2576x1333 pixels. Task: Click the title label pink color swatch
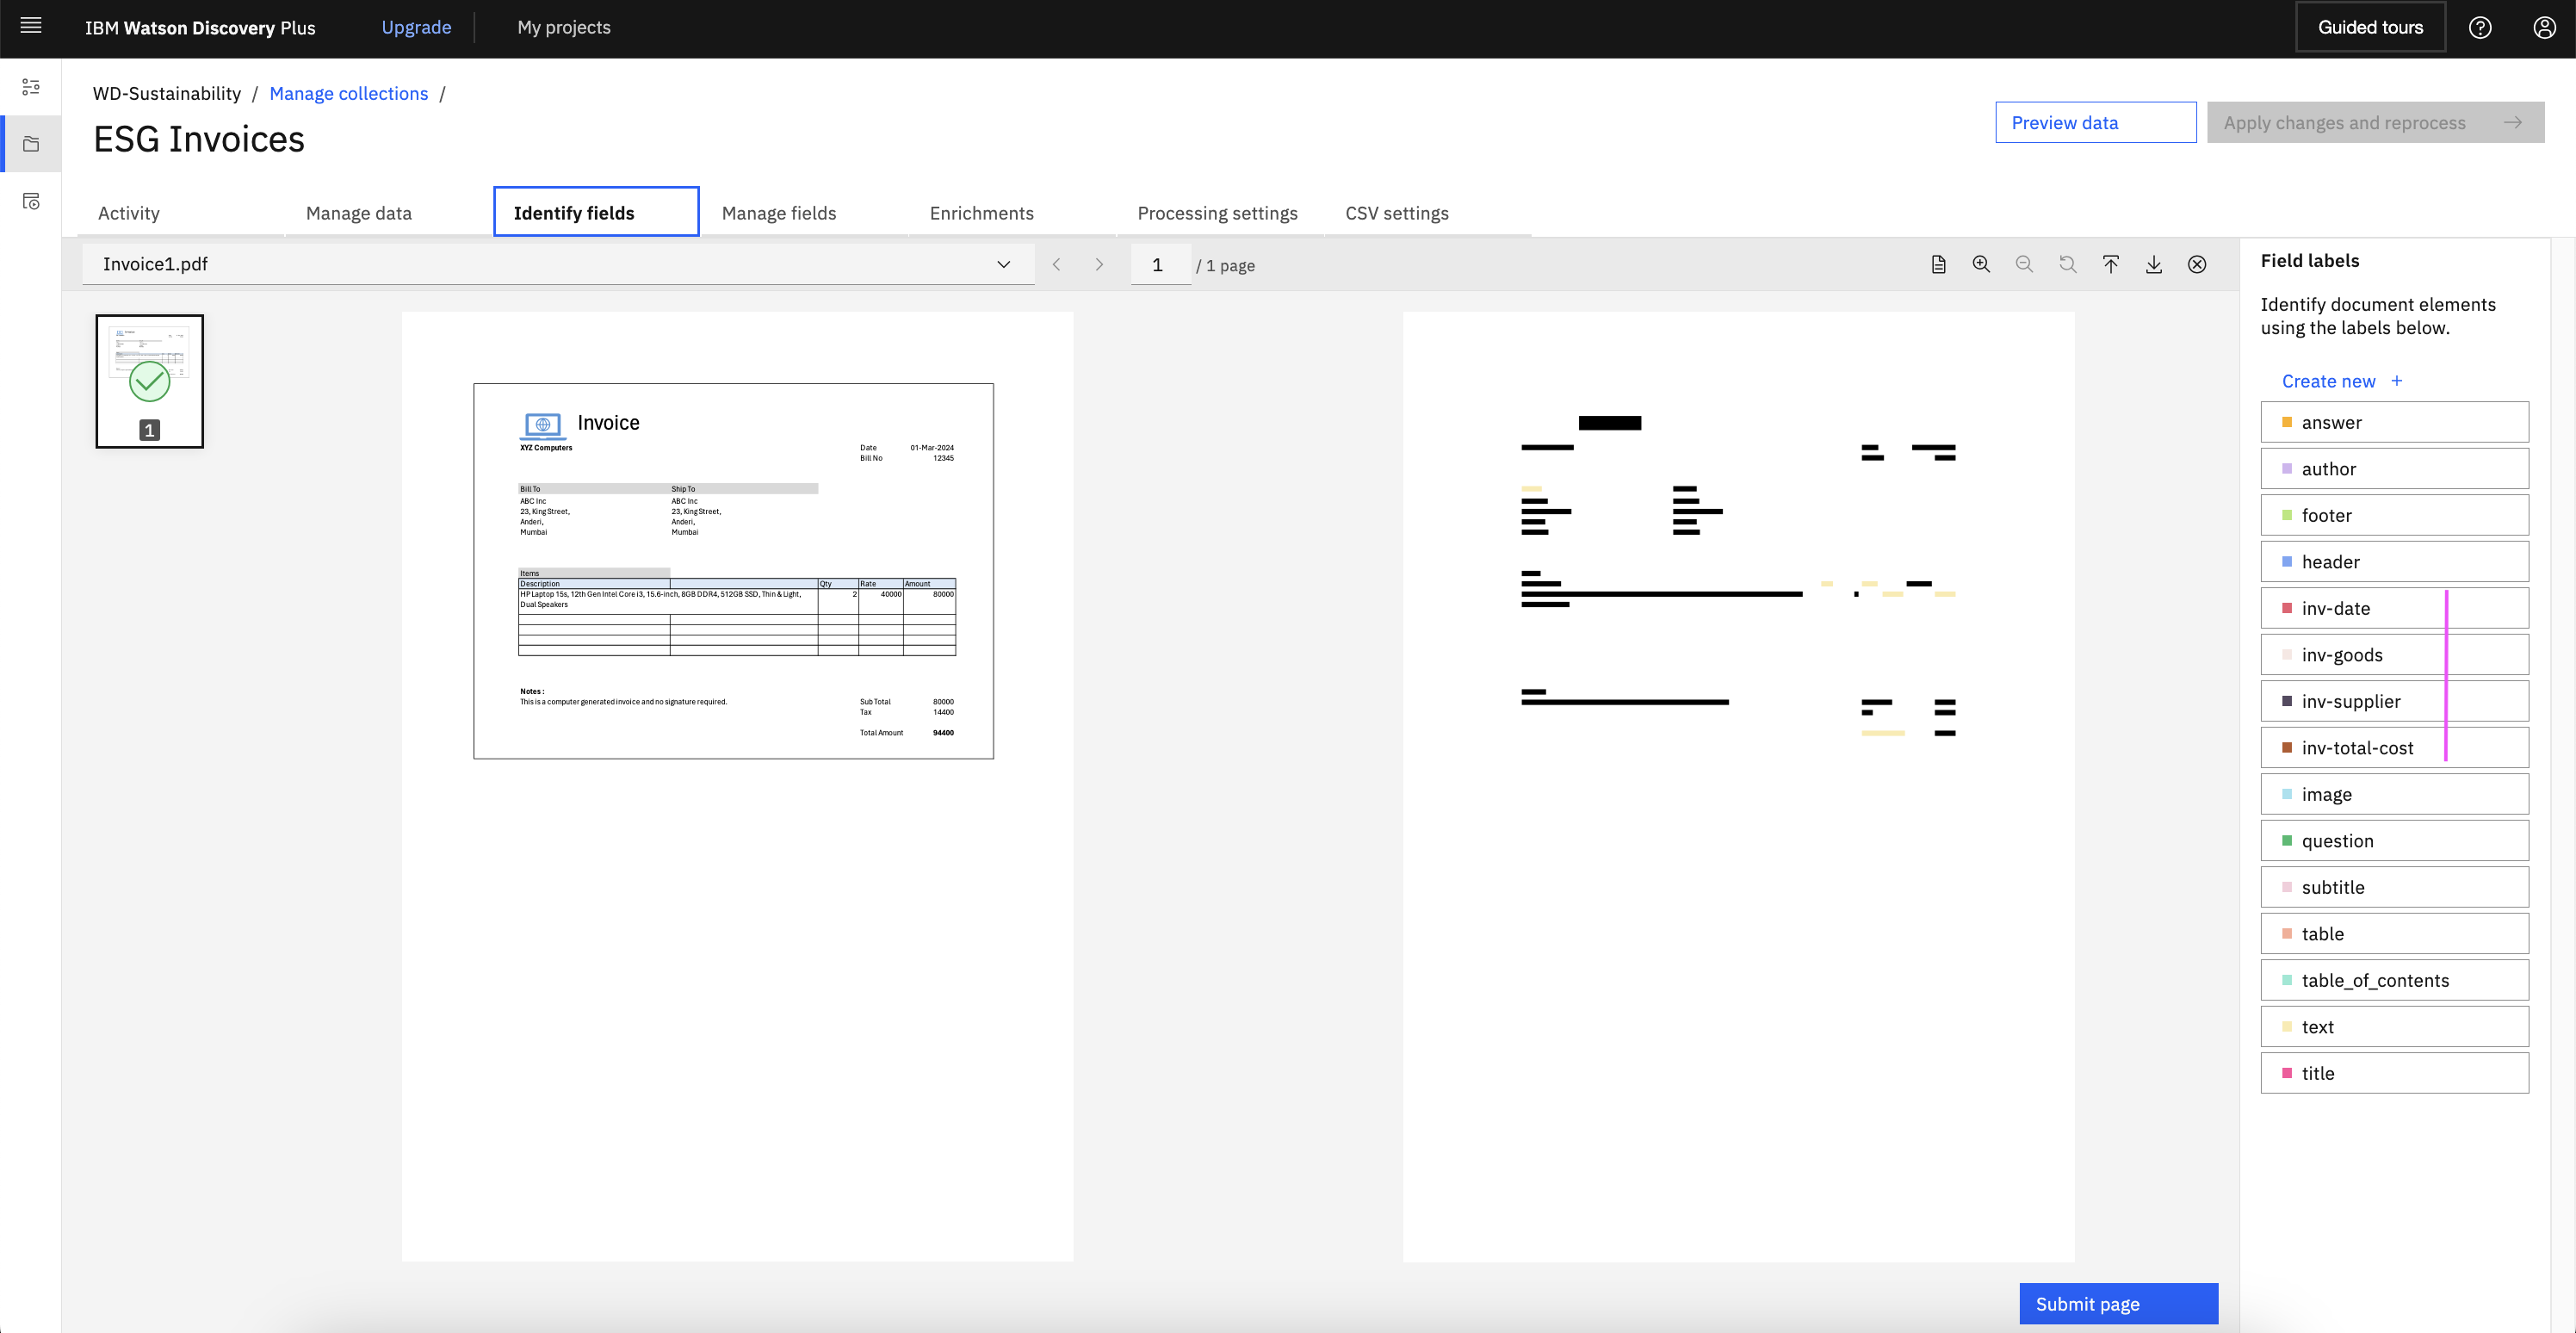2286,1073
